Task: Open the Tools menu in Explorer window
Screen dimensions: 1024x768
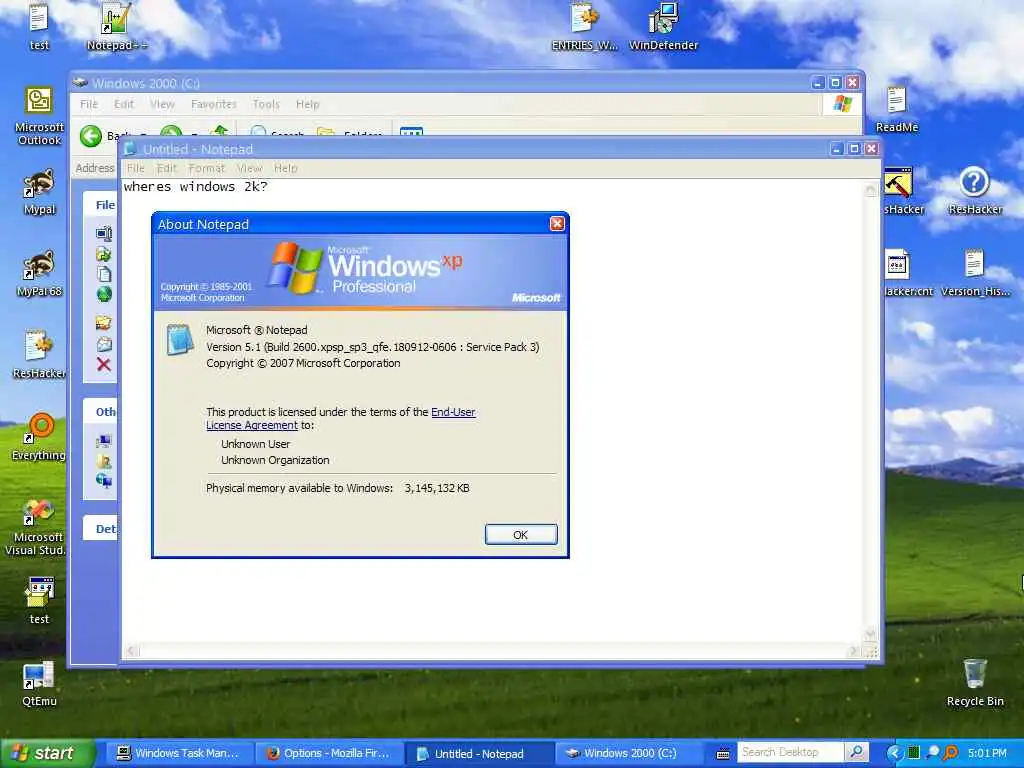Action: (266, 104)
